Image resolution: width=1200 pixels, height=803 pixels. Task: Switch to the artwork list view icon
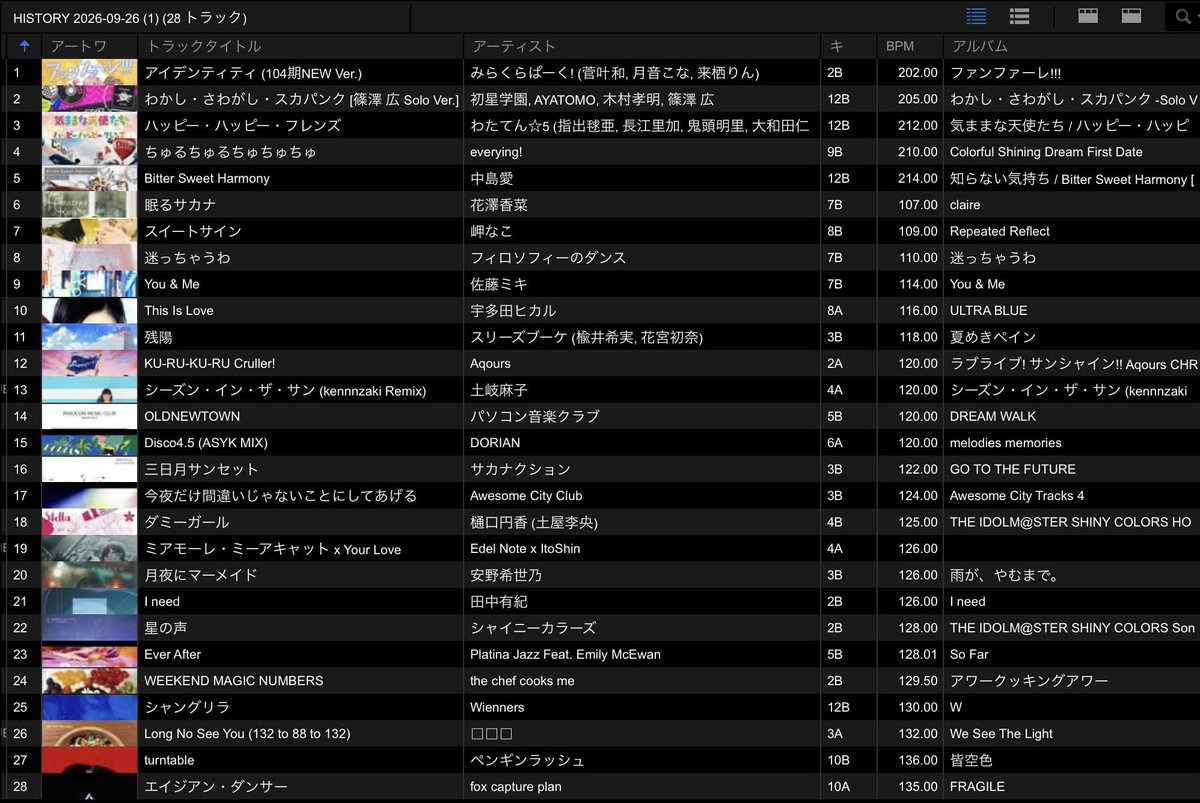pos(1020,16)
